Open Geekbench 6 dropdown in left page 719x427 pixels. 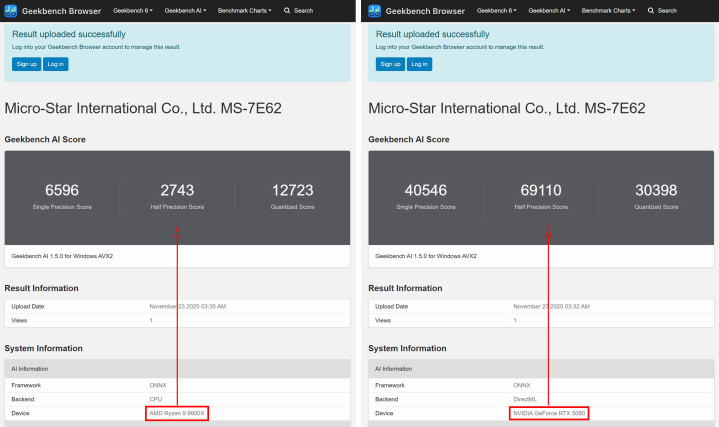(x=135, y=10)
